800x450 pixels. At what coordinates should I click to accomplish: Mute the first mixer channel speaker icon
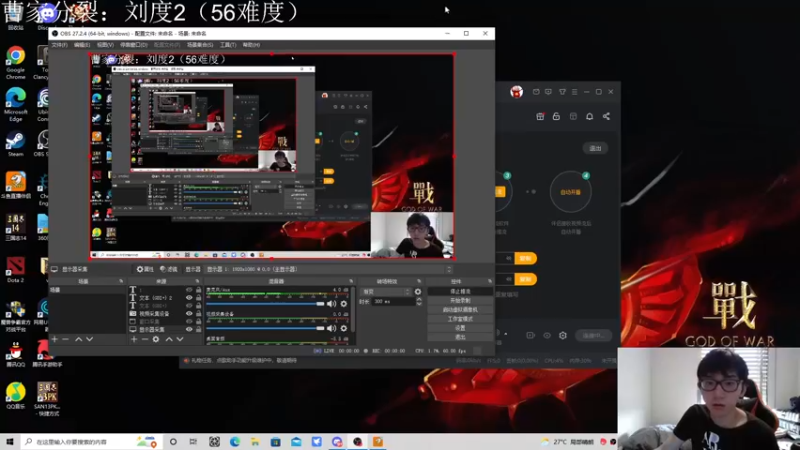click(x=331, y=304)
